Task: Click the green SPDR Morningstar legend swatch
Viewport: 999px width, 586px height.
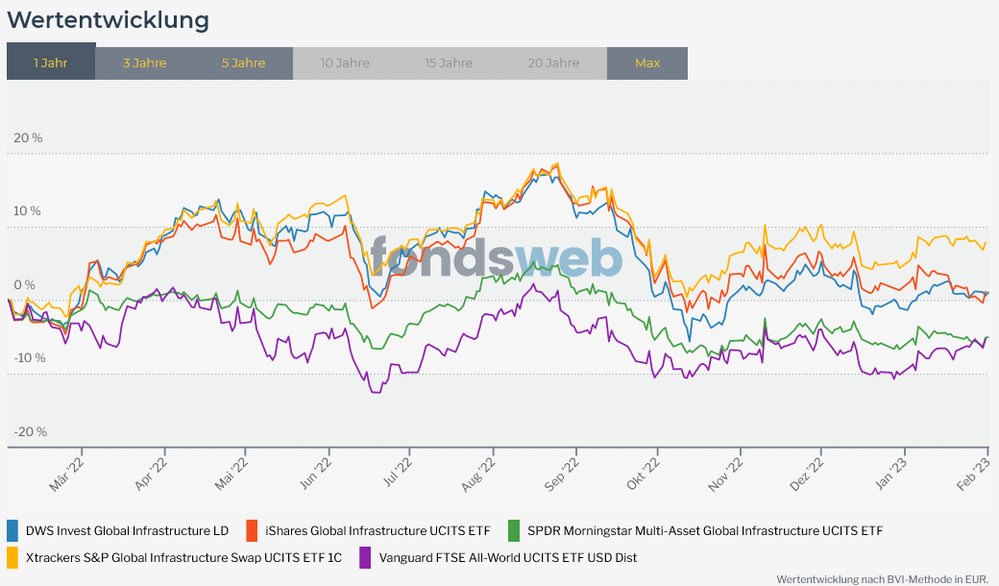Action: (x=514, y=530)
